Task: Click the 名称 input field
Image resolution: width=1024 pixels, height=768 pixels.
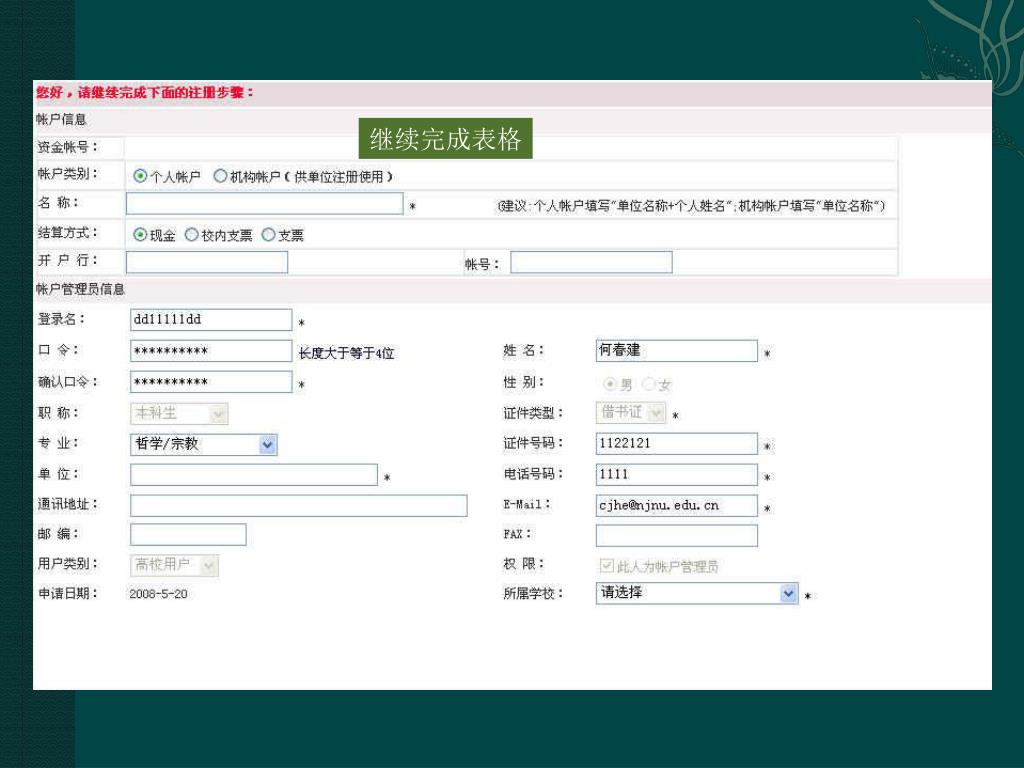Action: click(264, 204)
